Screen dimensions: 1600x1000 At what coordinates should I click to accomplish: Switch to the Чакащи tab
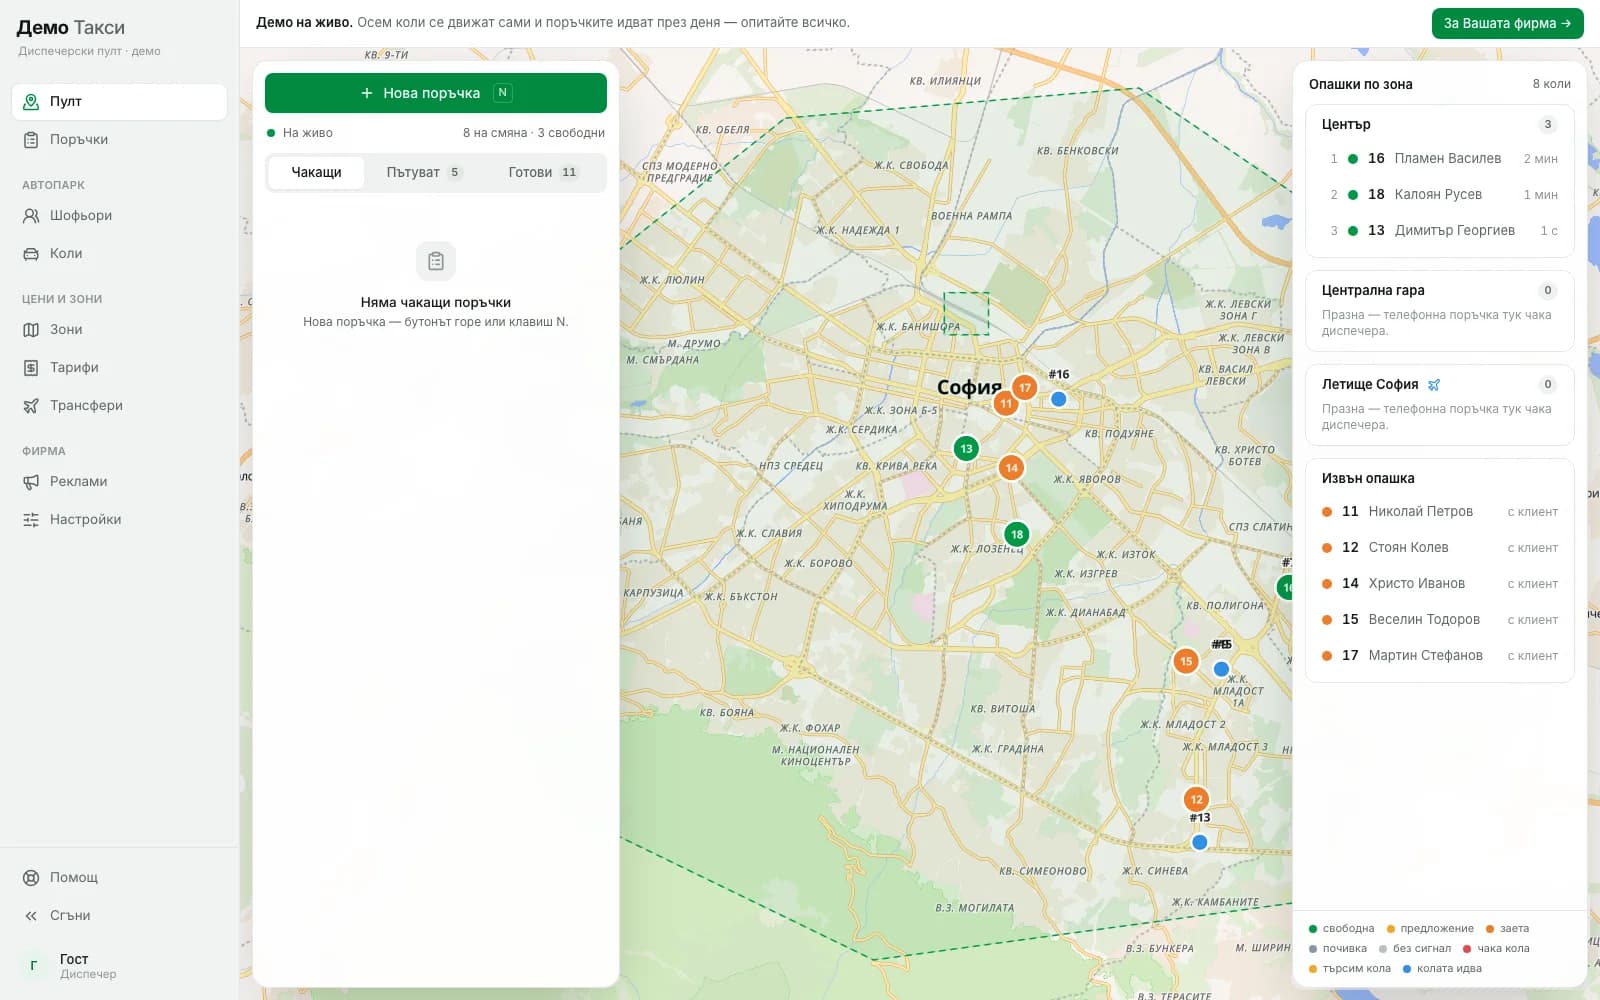316,172
